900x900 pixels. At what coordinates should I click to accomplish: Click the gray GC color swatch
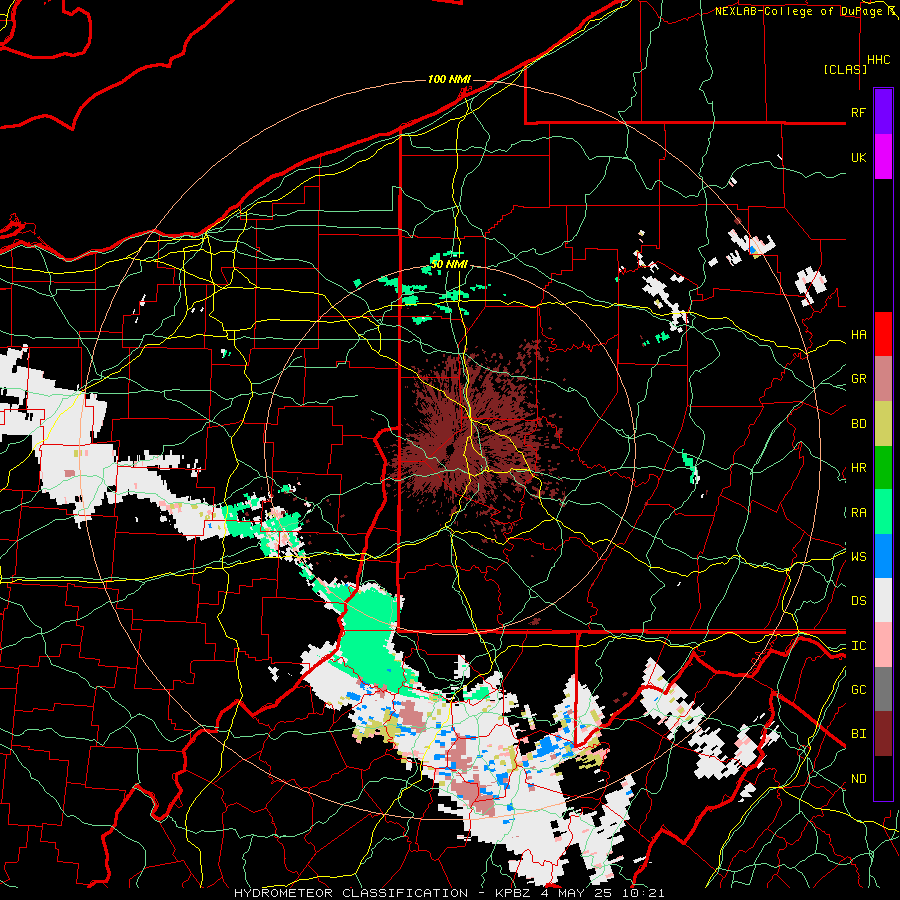pos(883,689)
